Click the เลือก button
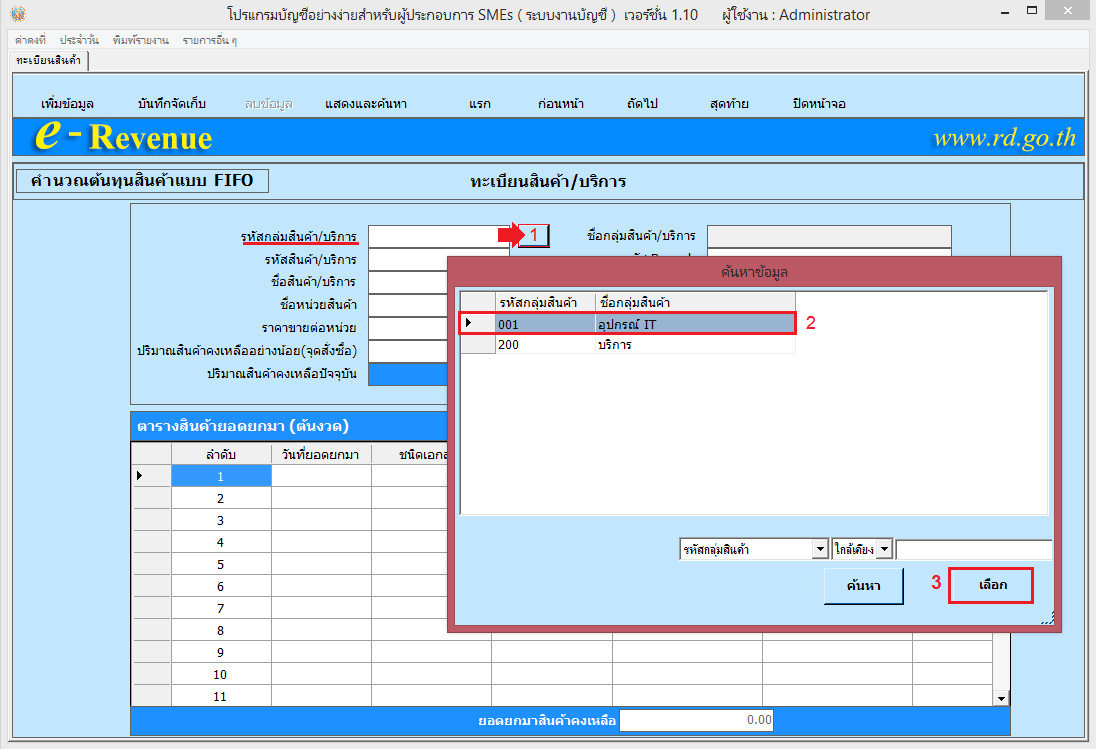The width and height of the screenshot is (1096, 749). (991, 586)
